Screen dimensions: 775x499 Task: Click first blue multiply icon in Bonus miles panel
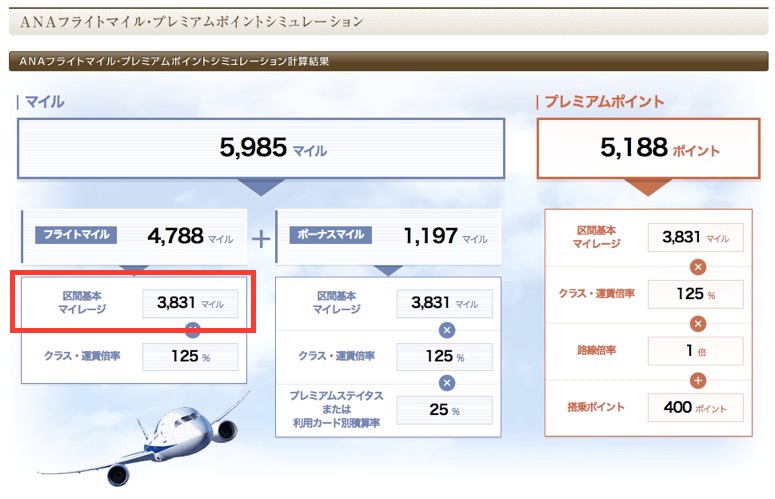tap(447, 329)
